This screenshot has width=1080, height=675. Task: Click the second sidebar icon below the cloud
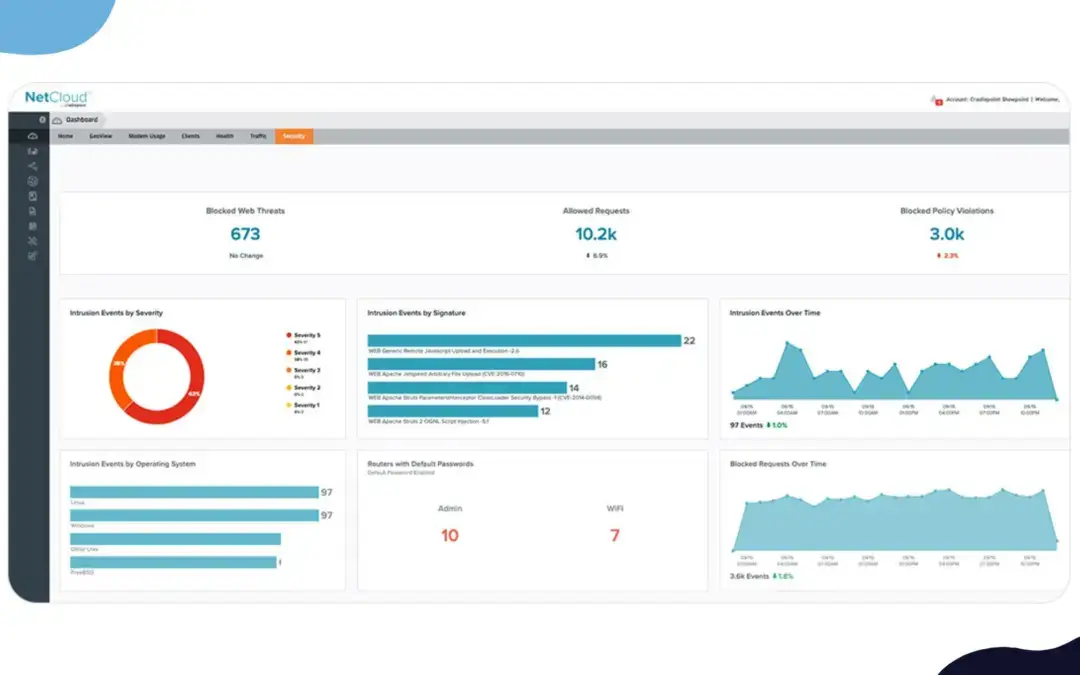(x=33, y=151)
